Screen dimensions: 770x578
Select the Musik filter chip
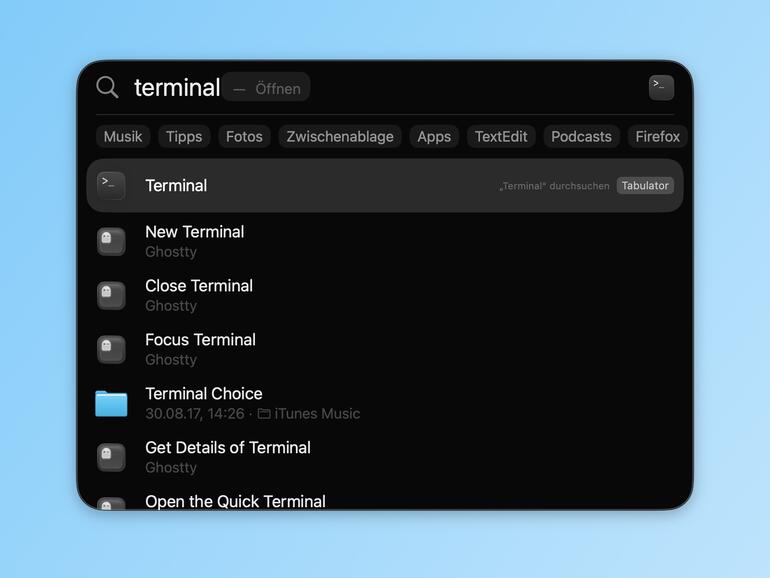coord(123,137)
